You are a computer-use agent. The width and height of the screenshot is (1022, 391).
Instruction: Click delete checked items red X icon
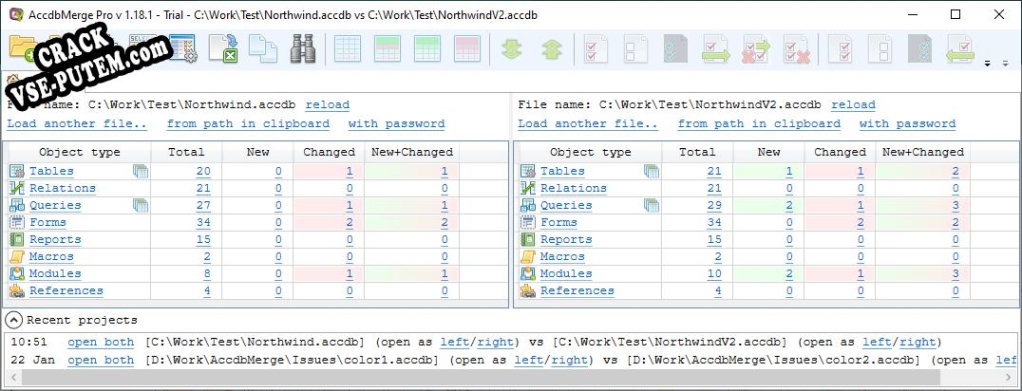(x=796, y=49)
